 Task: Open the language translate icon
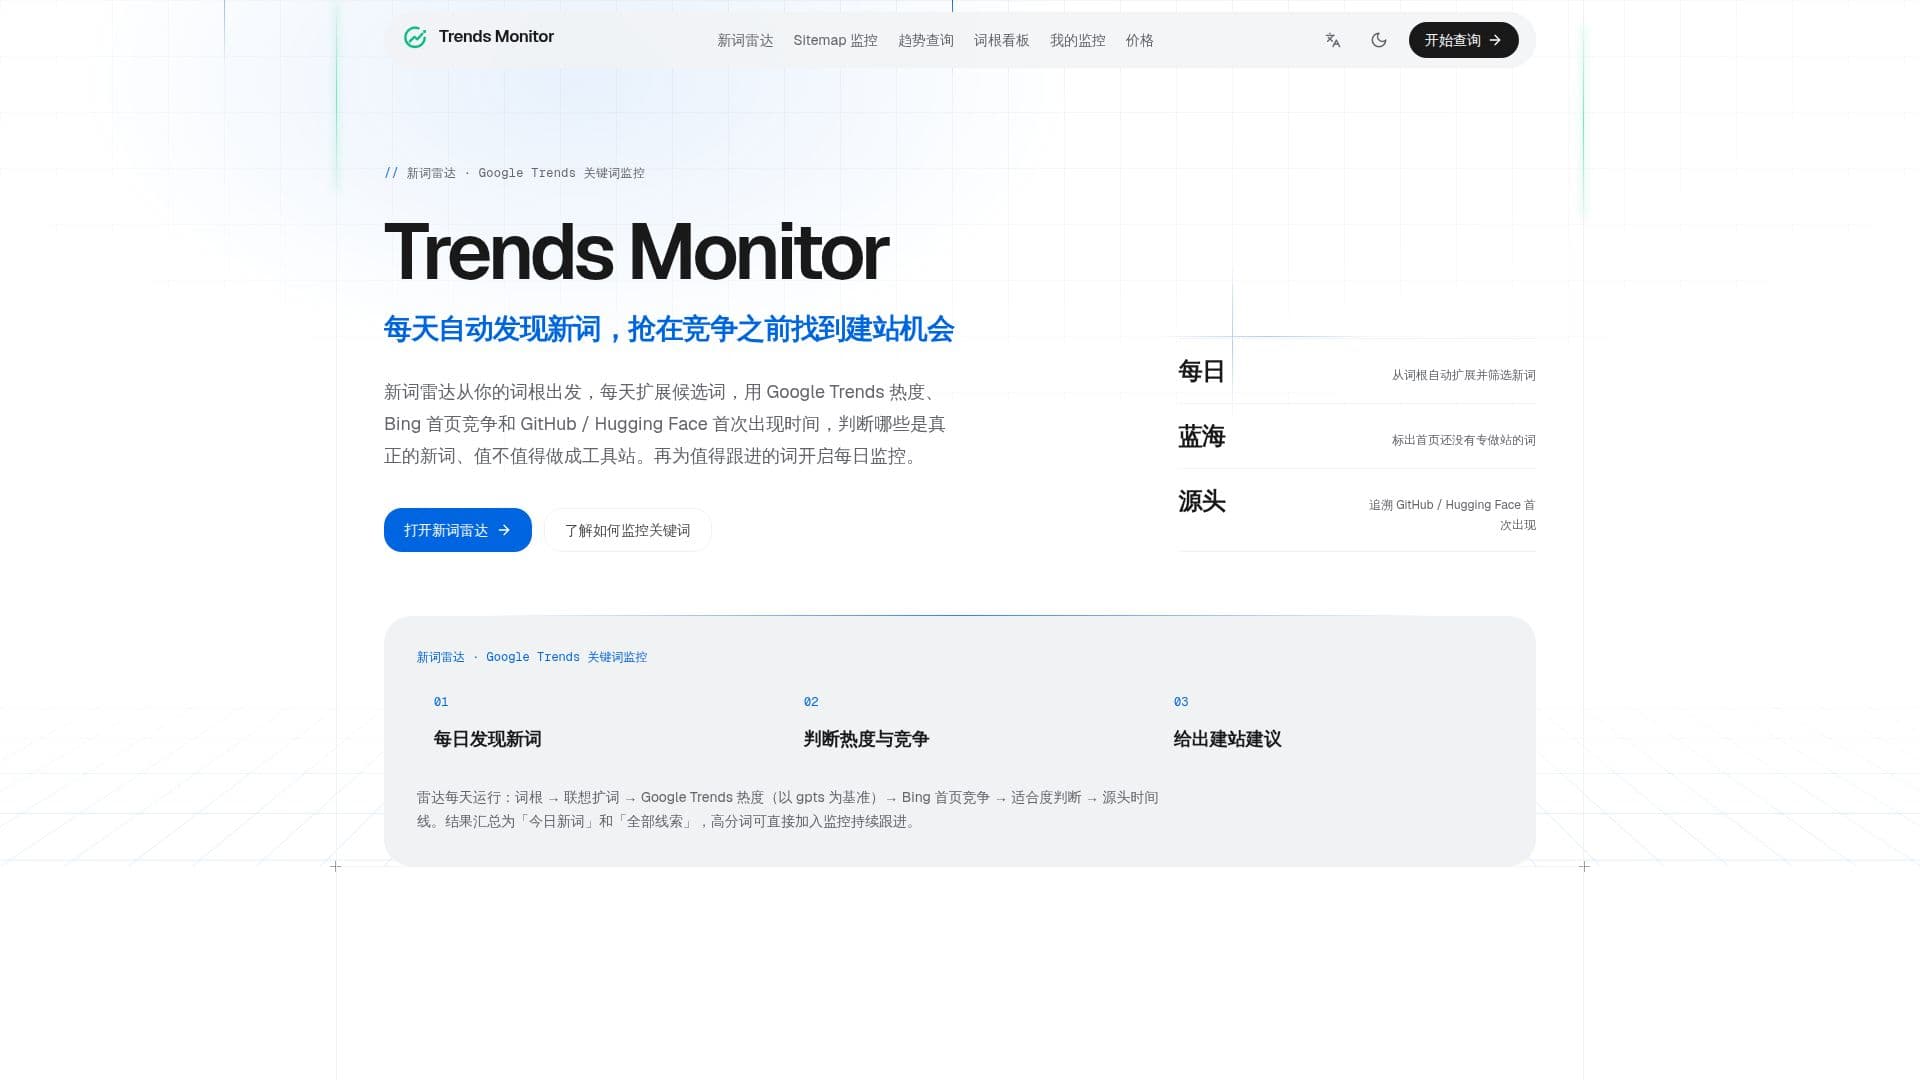(1333, 40)
